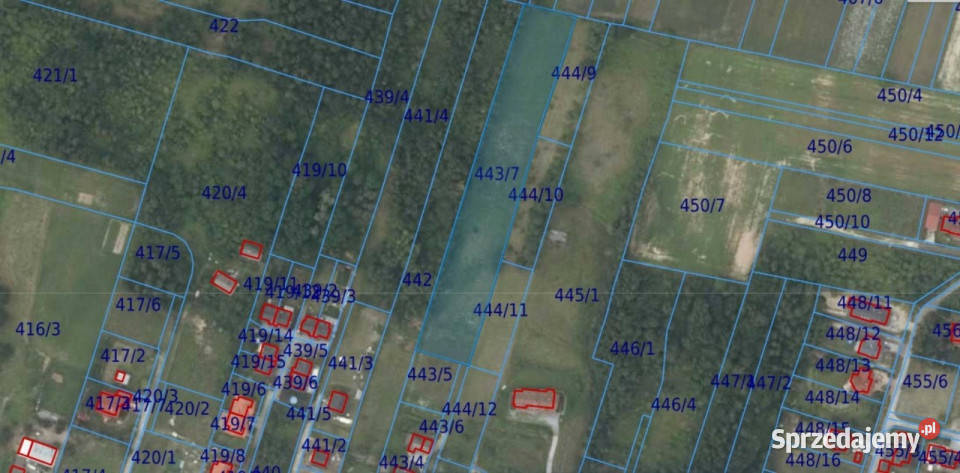This screenshot has height=473, width=960.
Task: Click parcel label 420/1
Action: click(153, 456)
